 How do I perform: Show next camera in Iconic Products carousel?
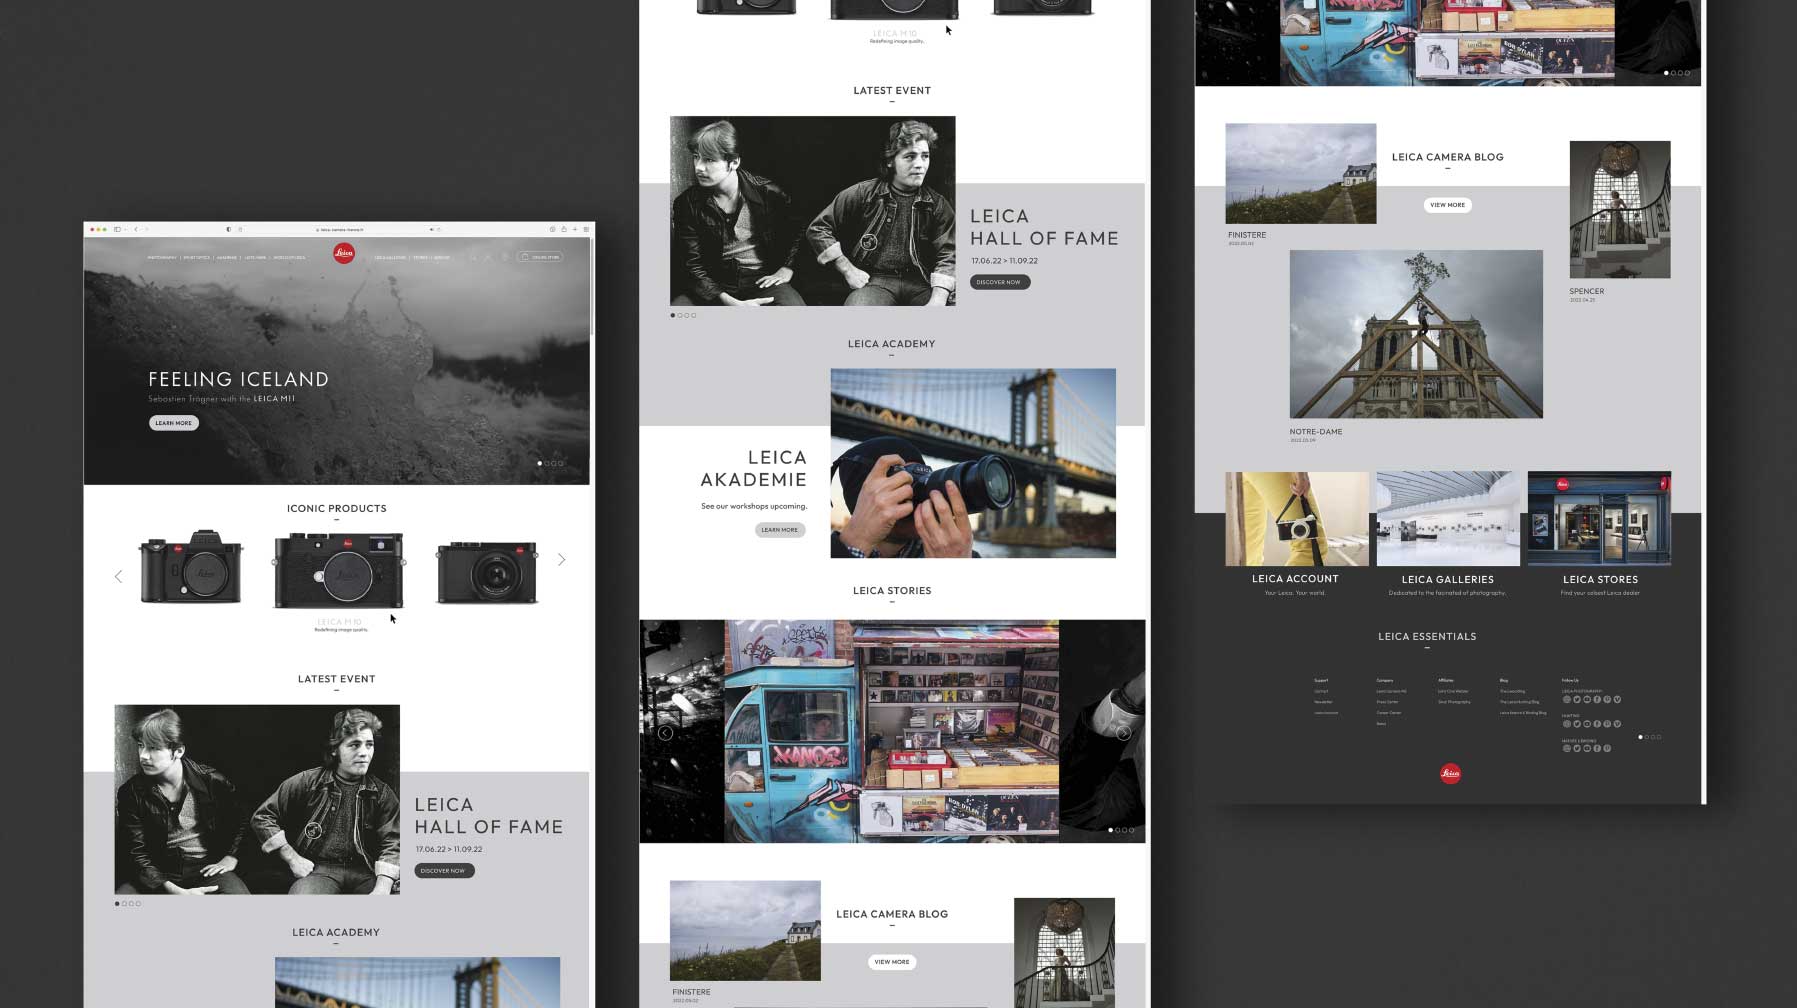[561, 560]
